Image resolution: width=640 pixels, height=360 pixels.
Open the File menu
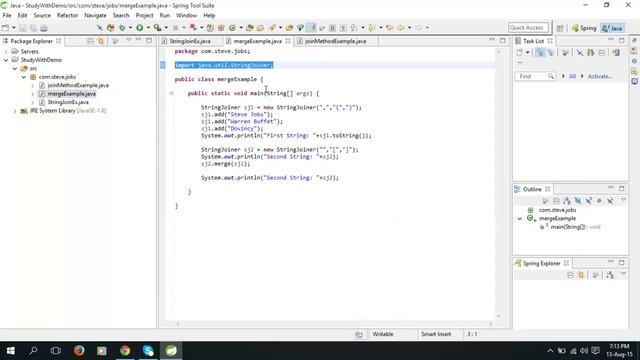click(x=7, y=15)
